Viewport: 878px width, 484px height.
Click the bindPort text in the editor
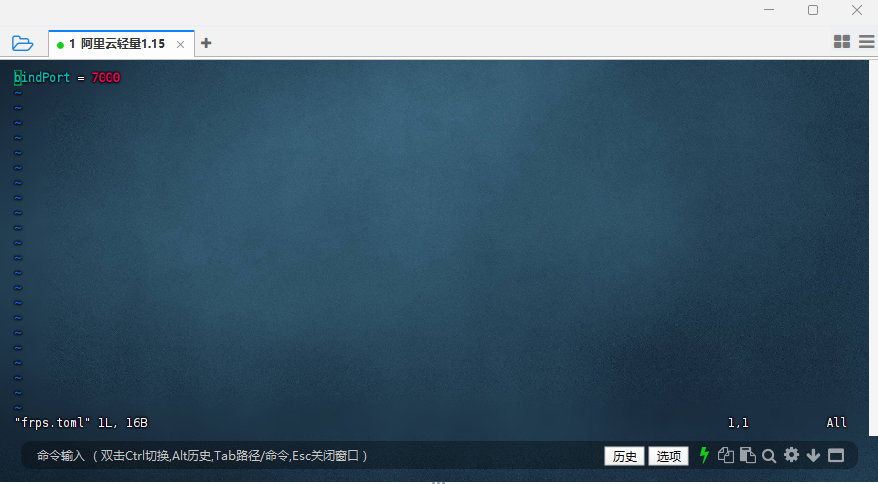point(42,77)
